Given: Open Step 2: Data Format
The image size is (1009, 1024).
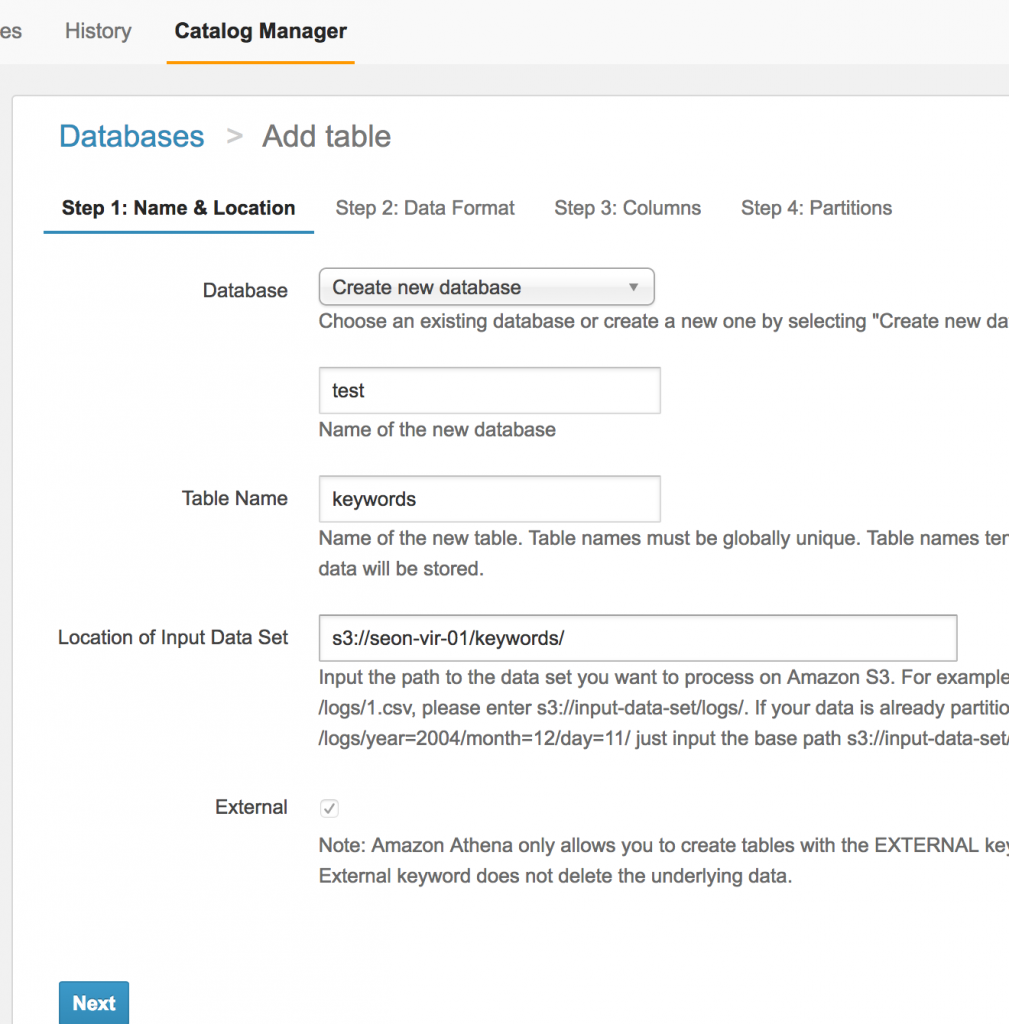Looking at the screenshot, I should 425,208.
